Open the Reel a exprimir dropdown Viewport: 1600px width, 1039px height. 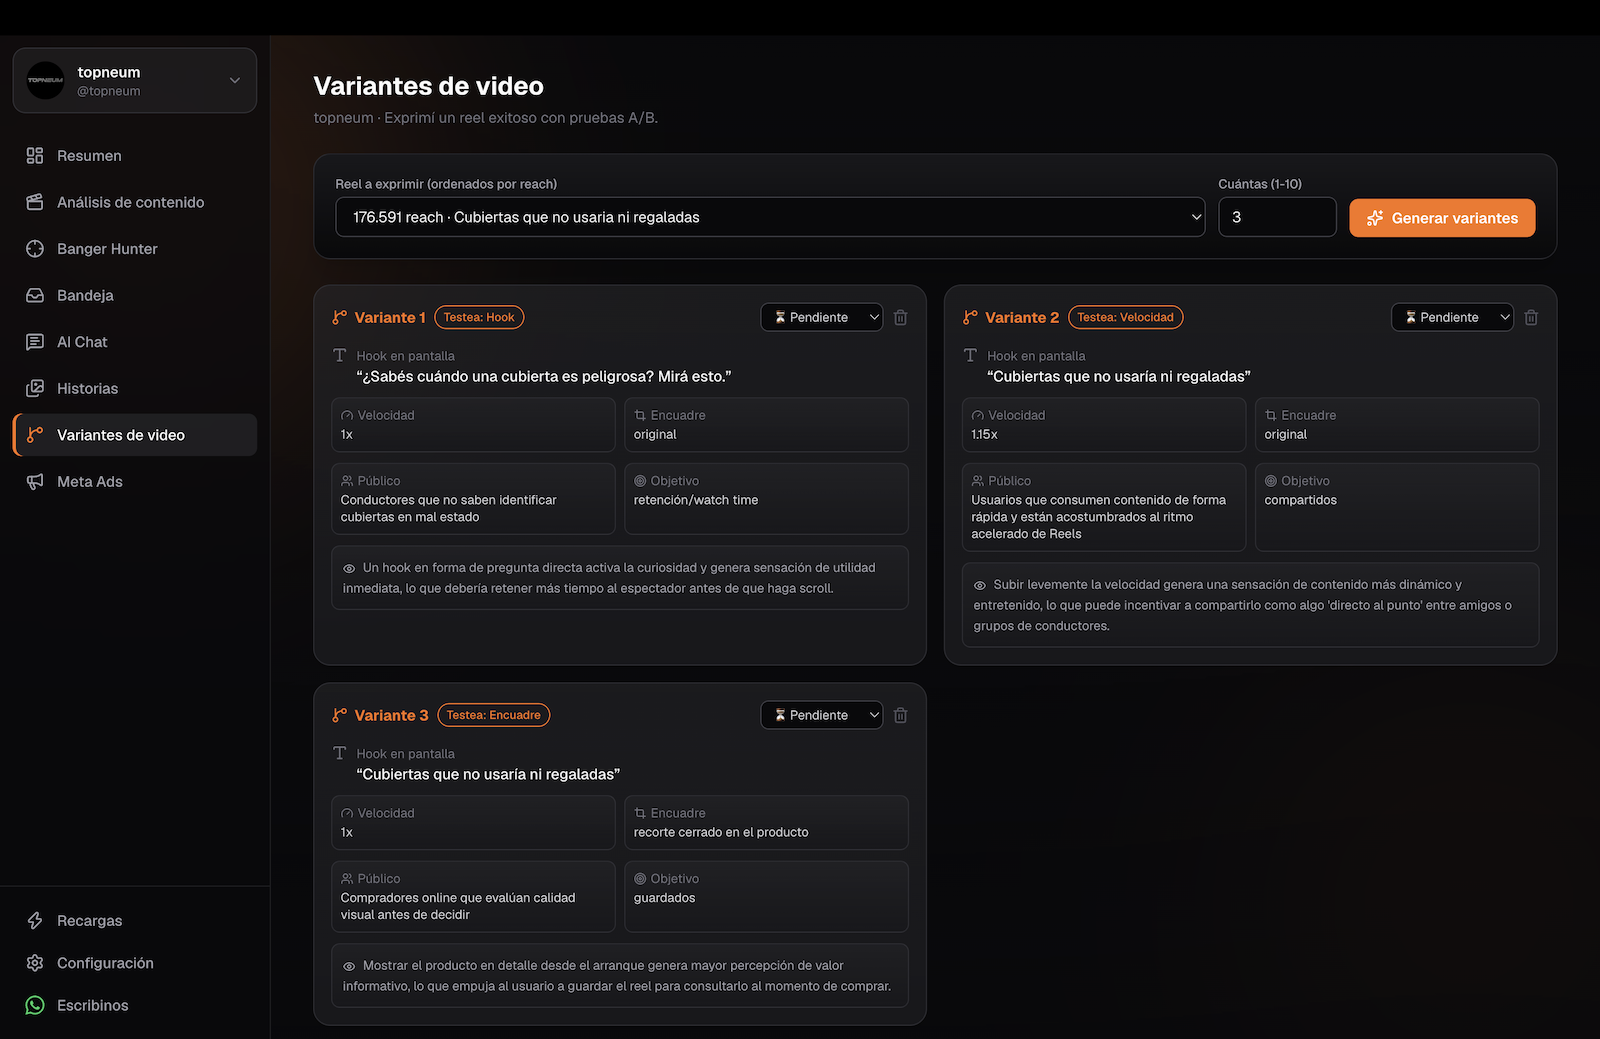[x=770, y=217]
